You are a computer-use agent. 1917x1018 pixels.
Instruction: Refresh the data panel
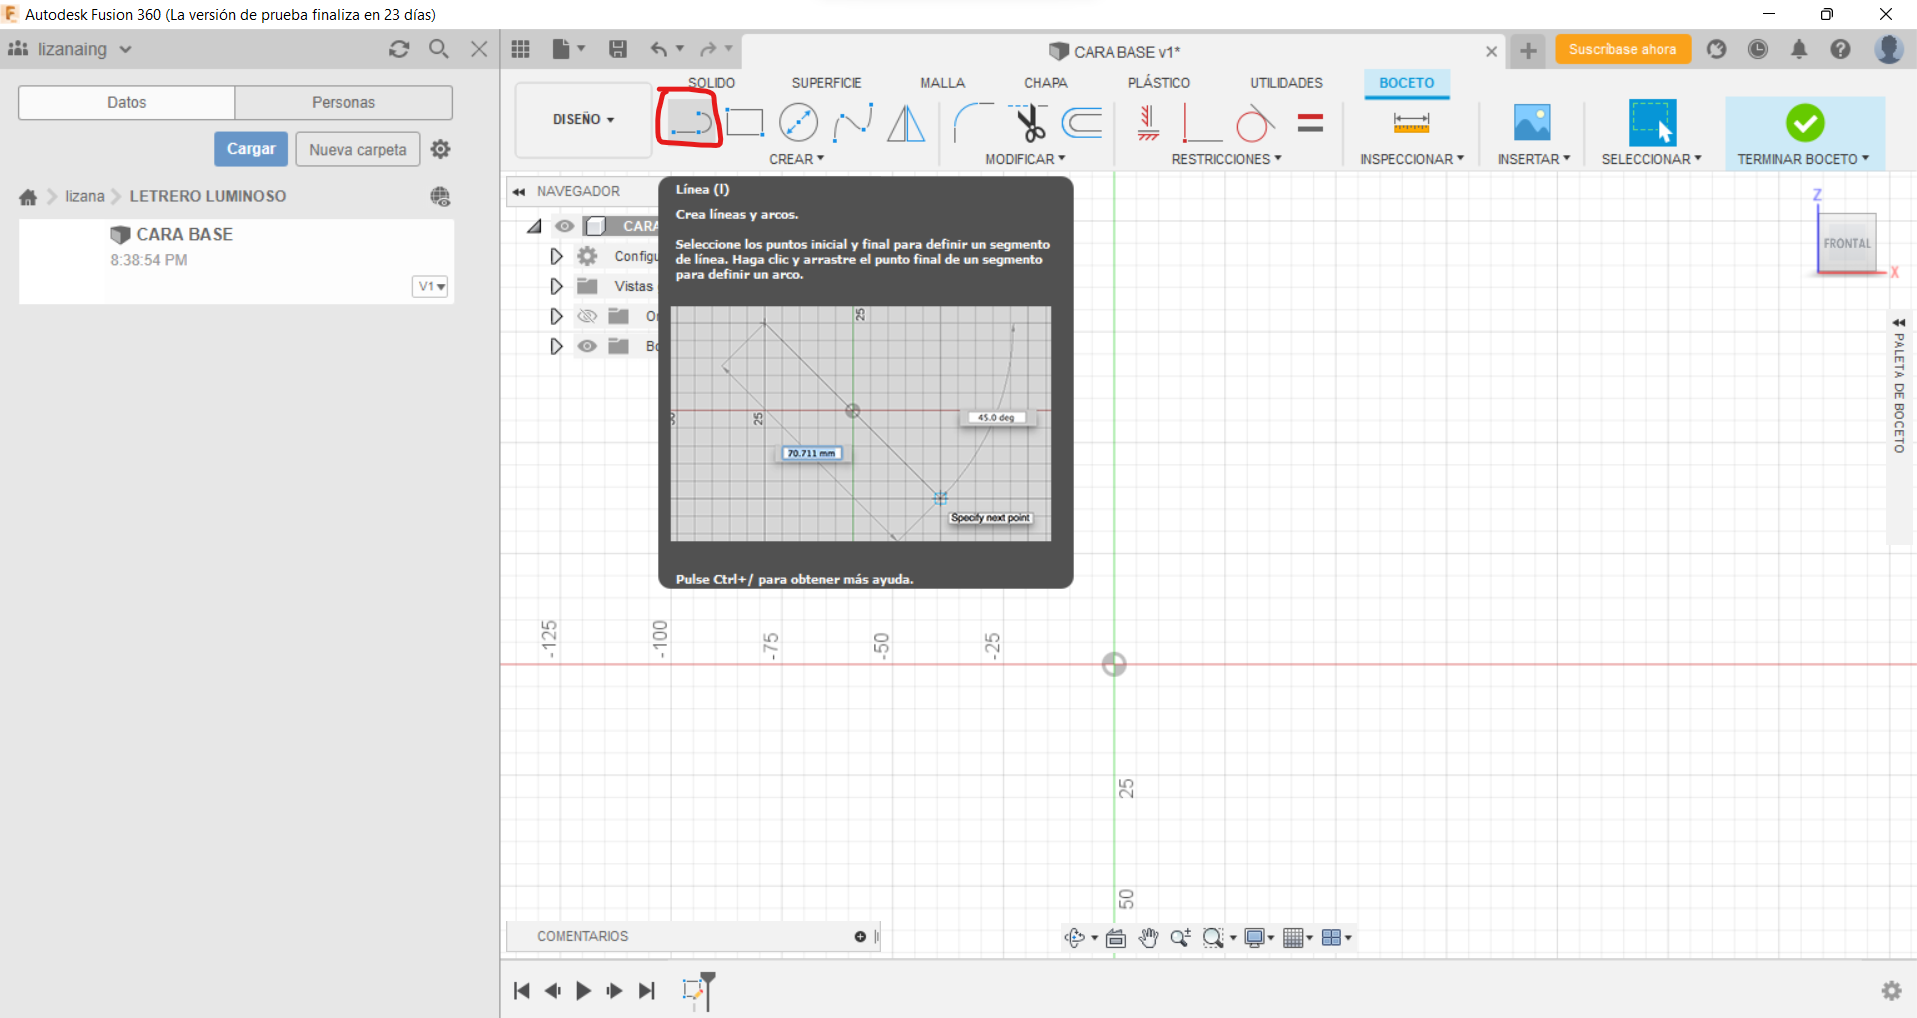[x=399, y=49]
